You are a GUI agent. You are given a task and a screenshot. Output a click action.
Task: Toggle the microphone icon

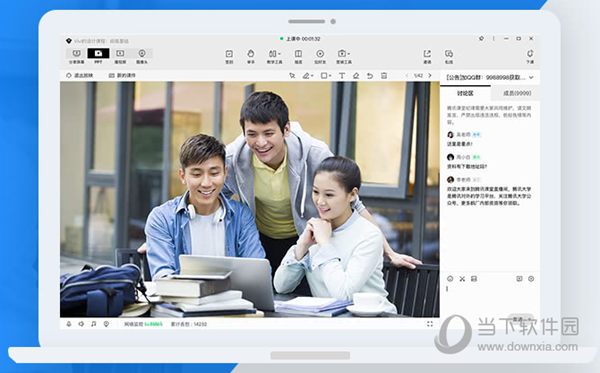tap(69, 324)
